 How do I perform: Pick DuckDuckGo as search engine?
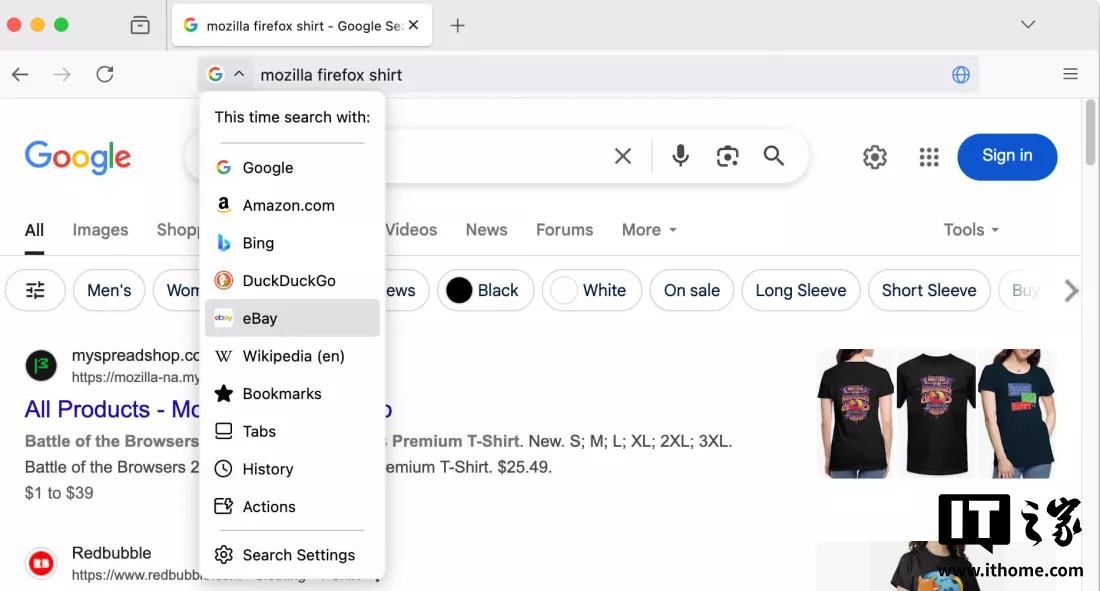point(293,281)
